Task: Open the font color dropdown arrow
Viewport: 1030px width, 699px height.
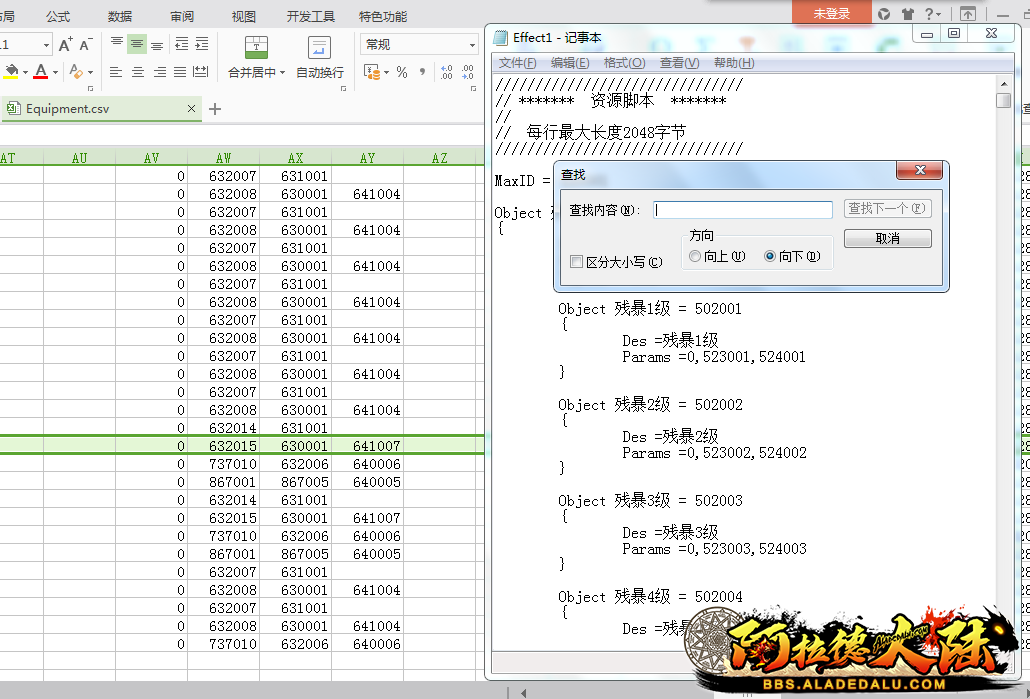Action: [x=55, y=73]
